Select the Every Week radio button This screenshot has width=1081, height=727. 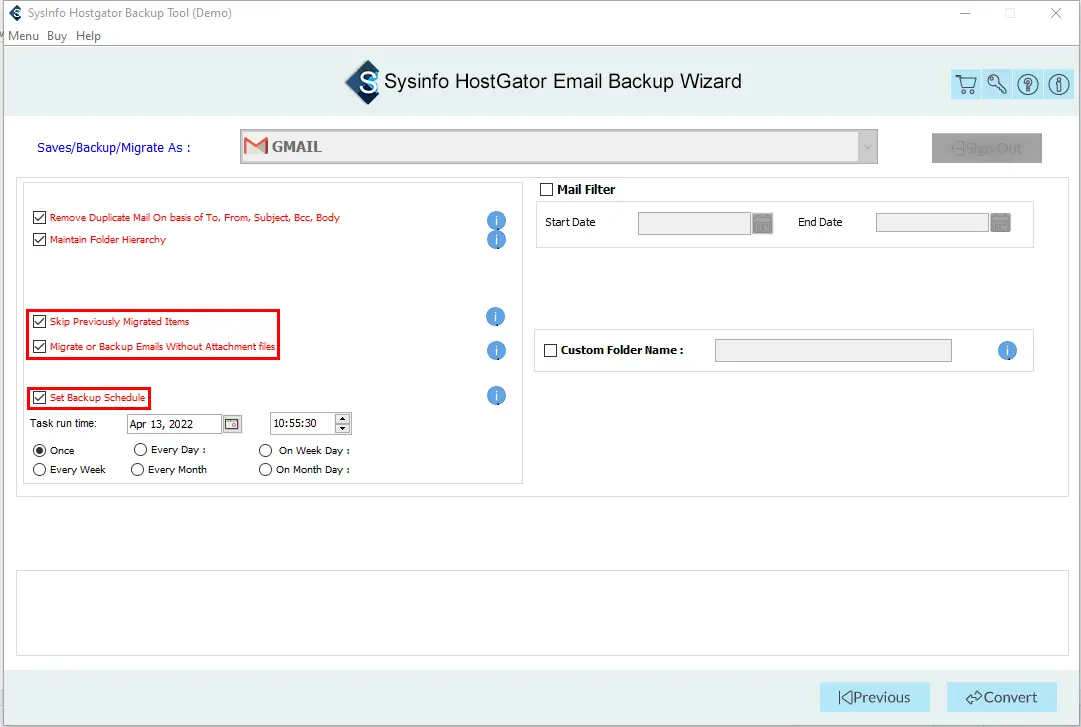click(x=39, y=470)
